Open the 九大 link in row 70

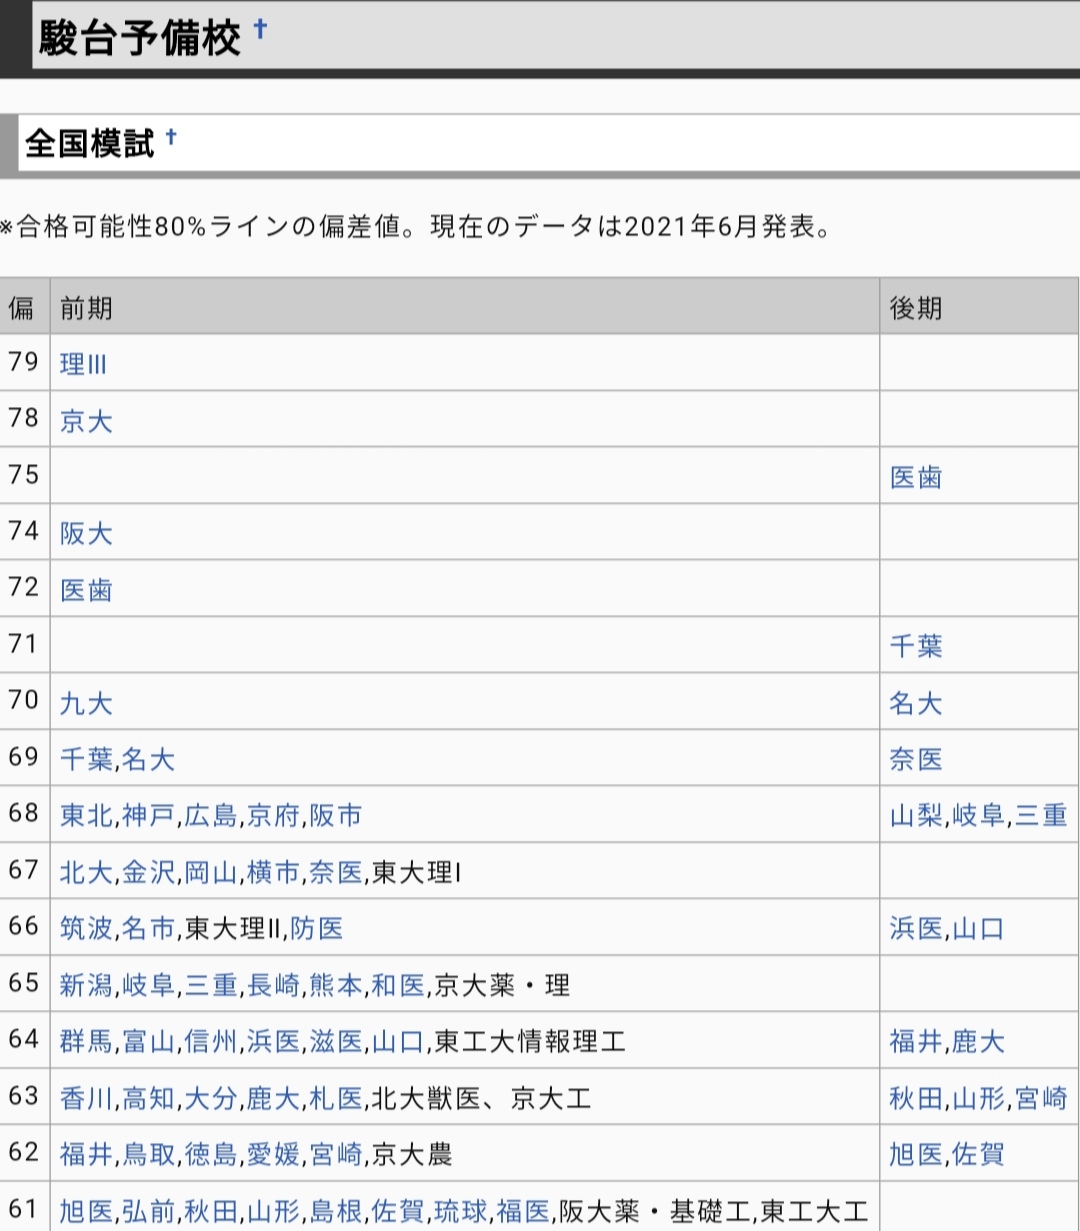pyautogui.click(x=86, y=703)
